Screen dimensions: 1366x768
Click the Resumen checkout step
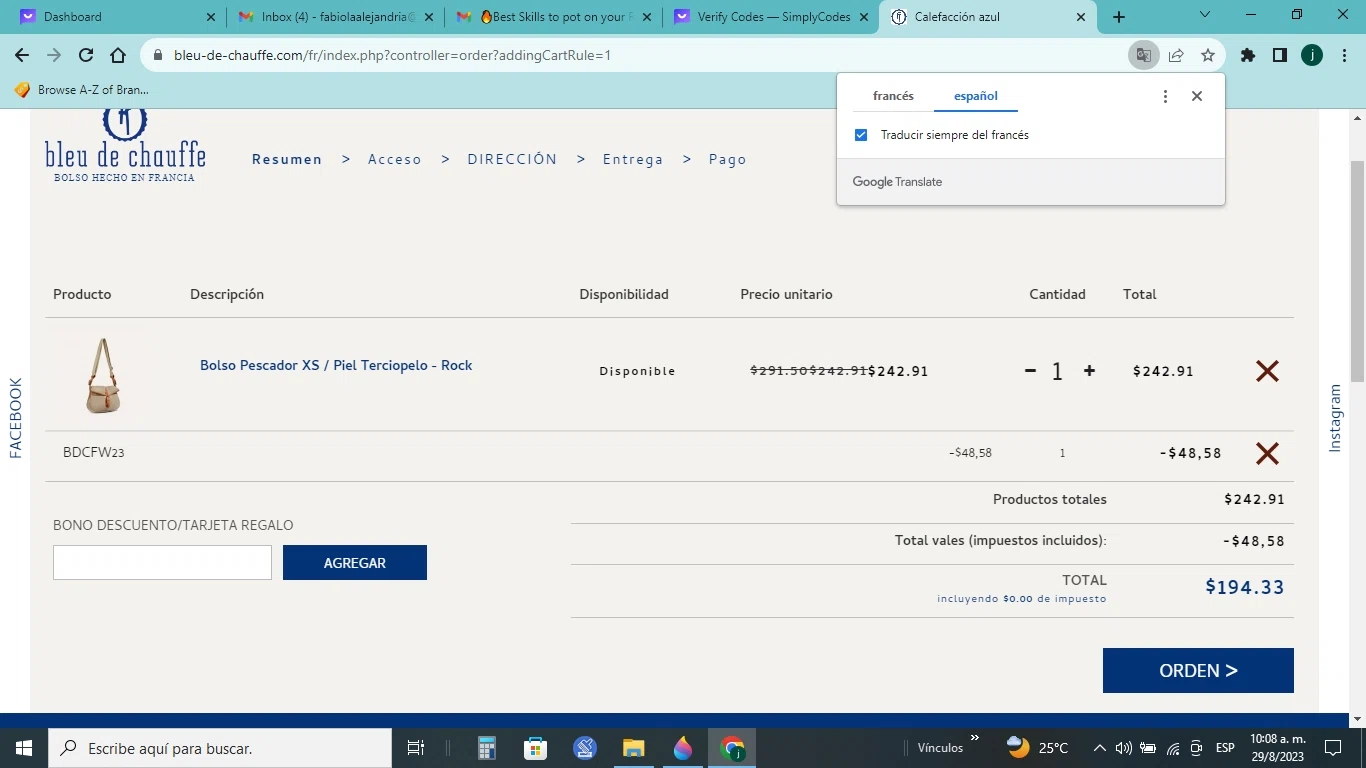pyautogui.click(x=287, y=159)
